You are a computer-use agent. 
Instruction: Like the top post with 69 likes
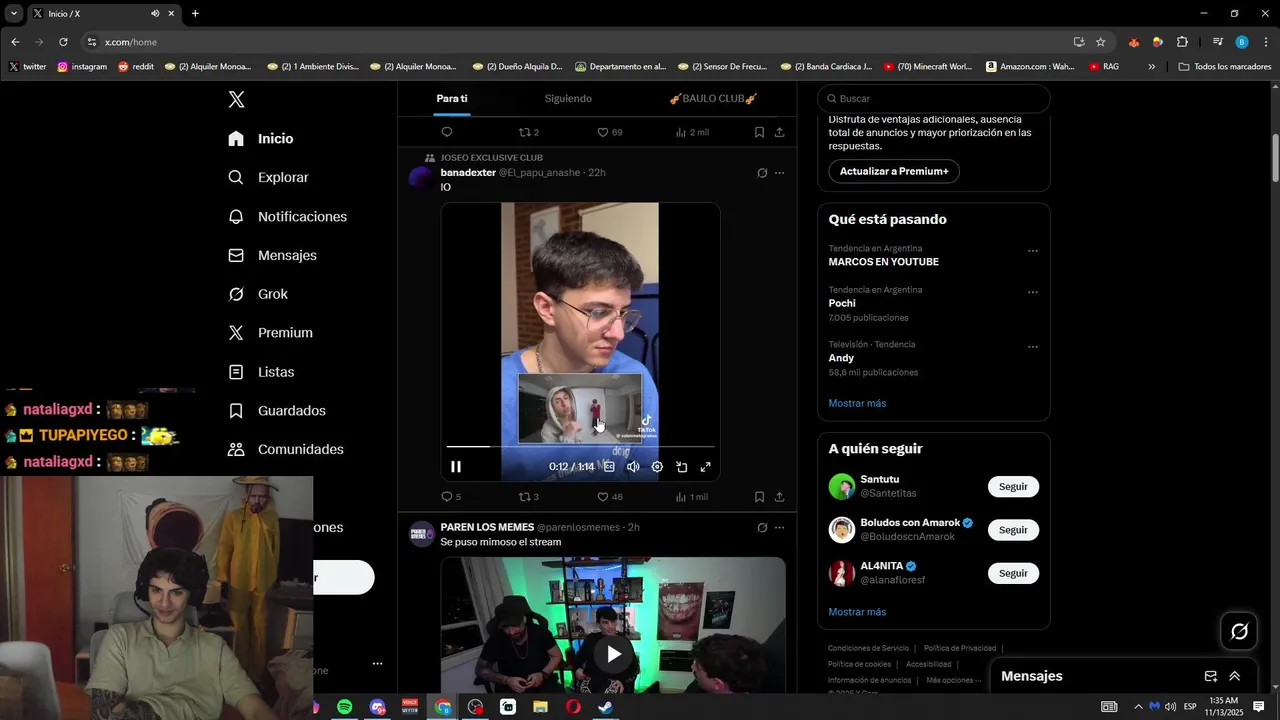[609, 132]
